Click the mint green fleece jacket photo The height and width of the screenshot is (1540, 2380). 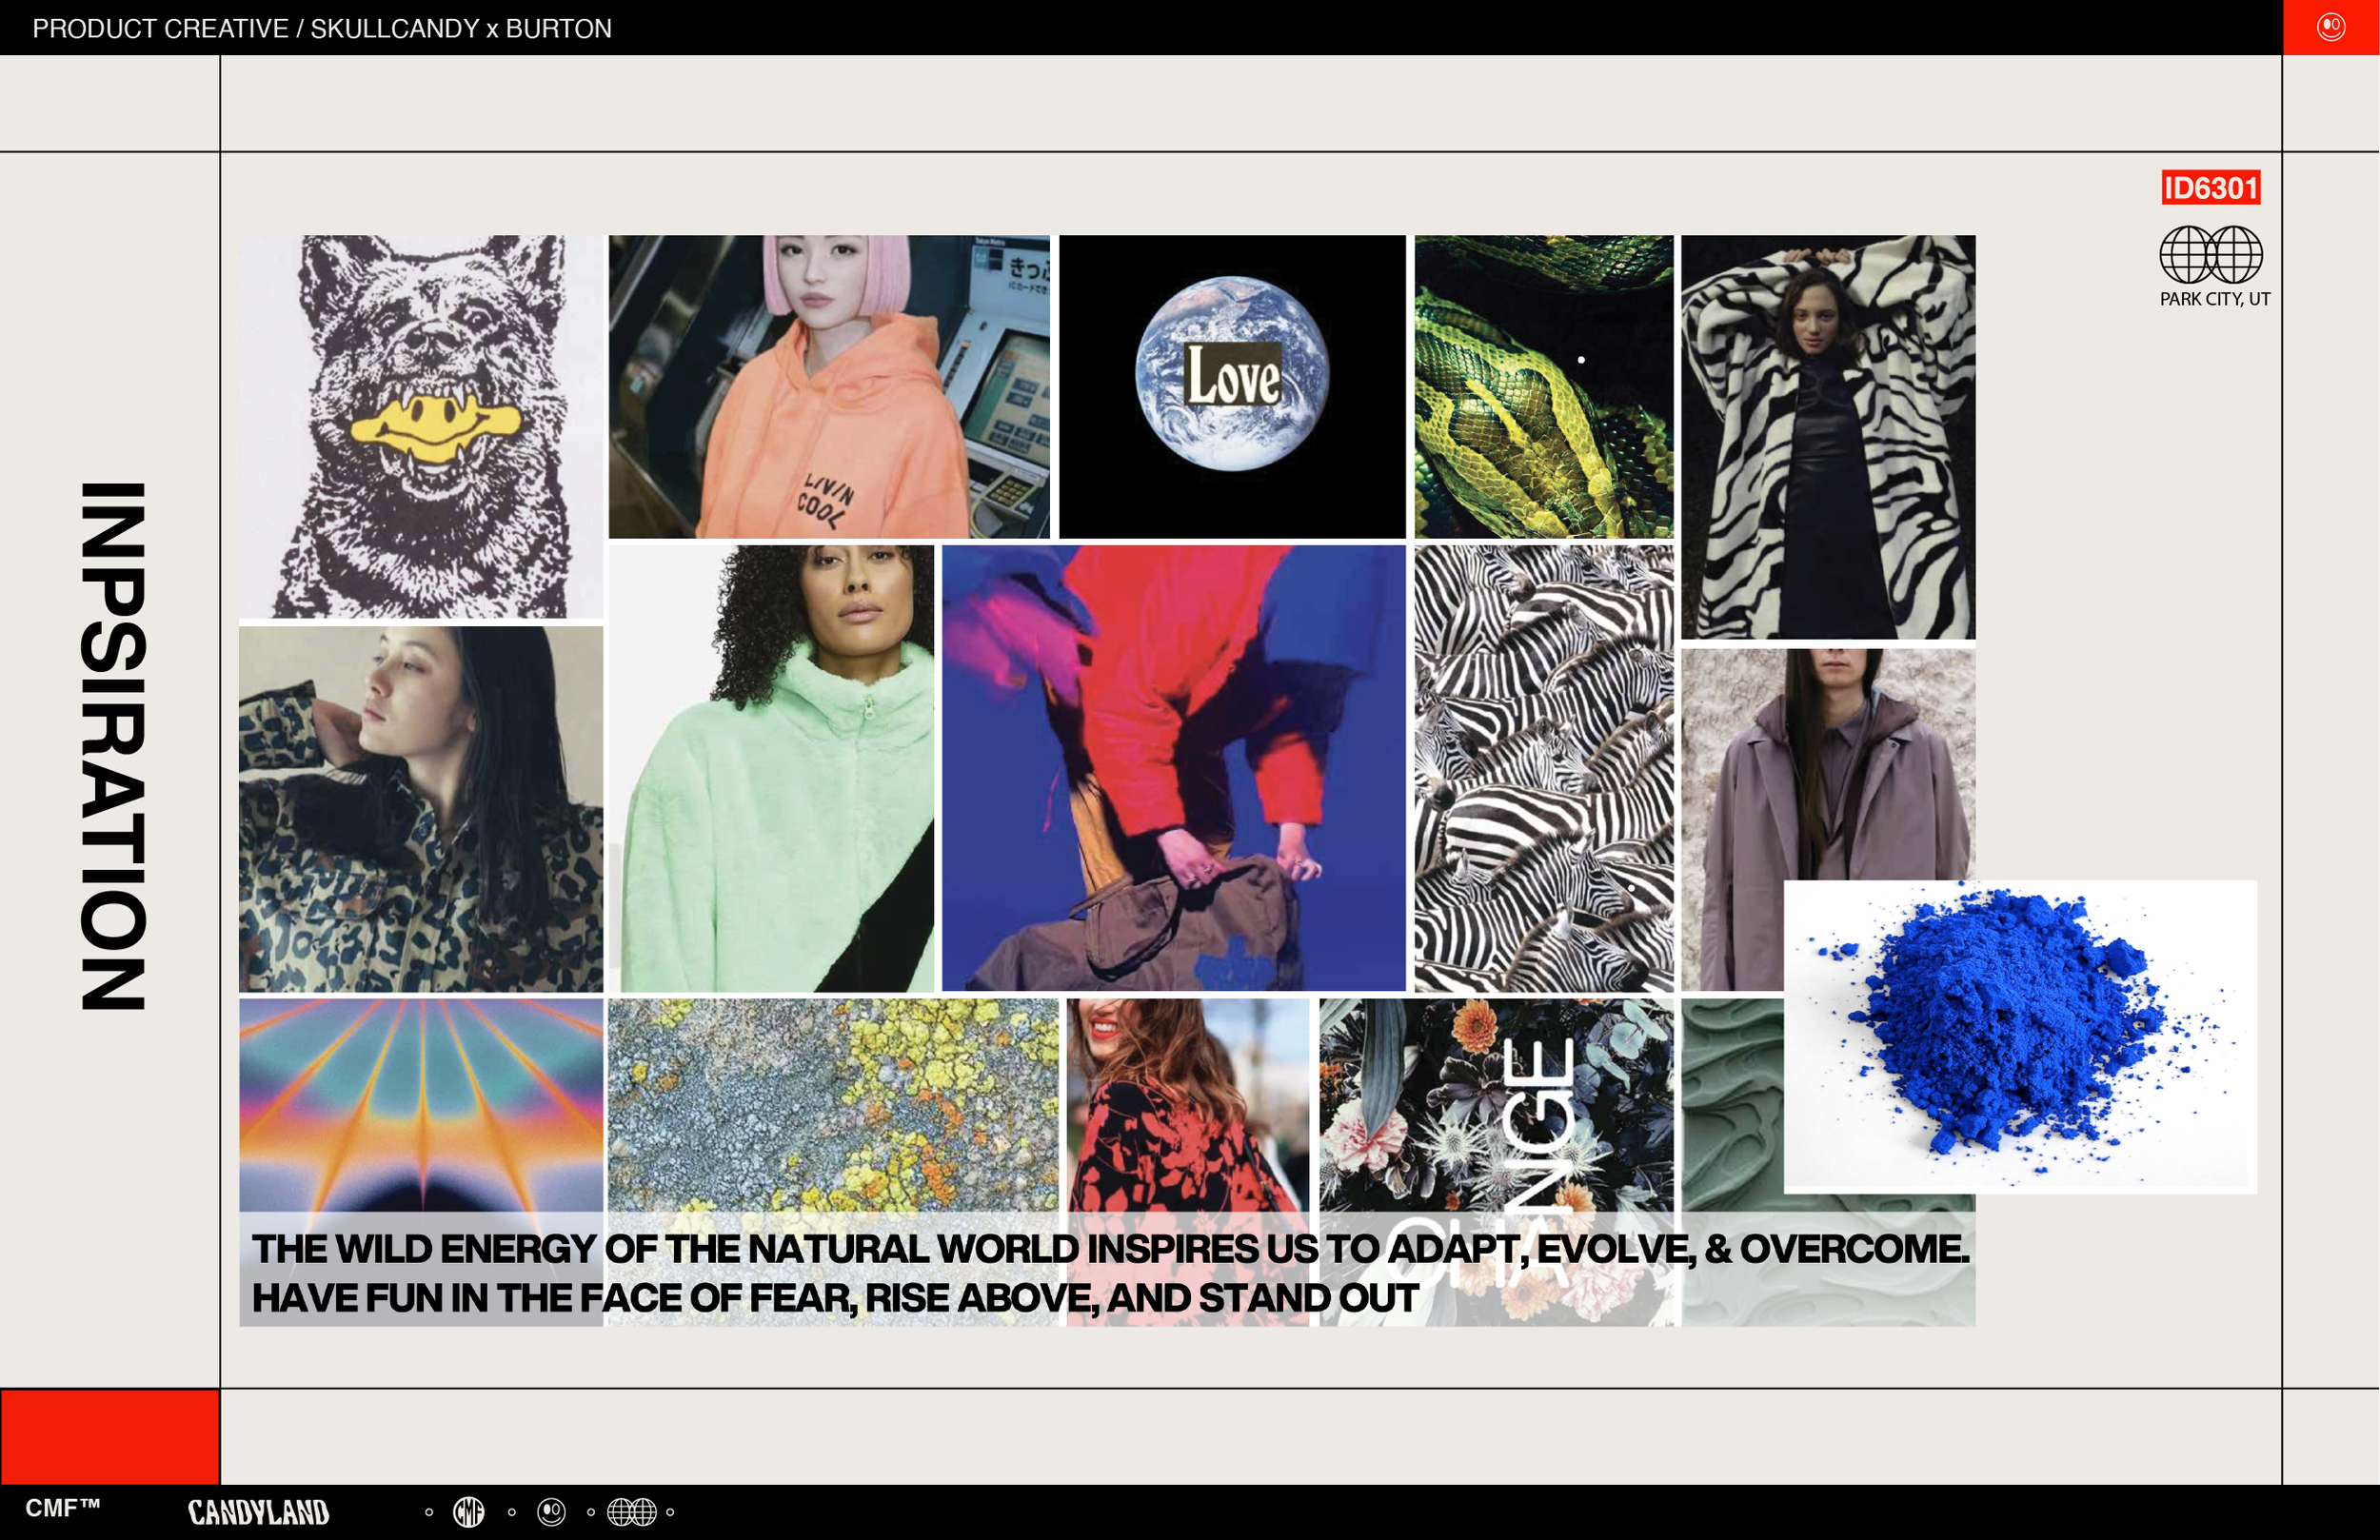(771, 768)
